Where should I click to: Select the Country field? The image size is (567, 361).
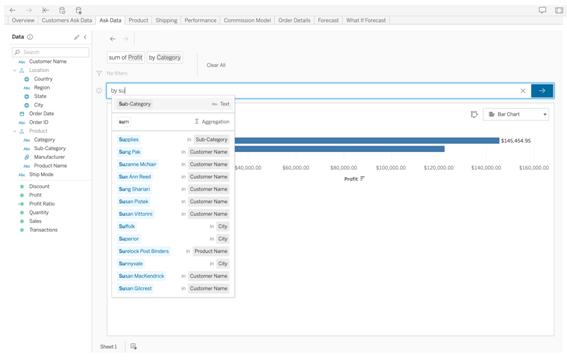(x=43, y=79)
